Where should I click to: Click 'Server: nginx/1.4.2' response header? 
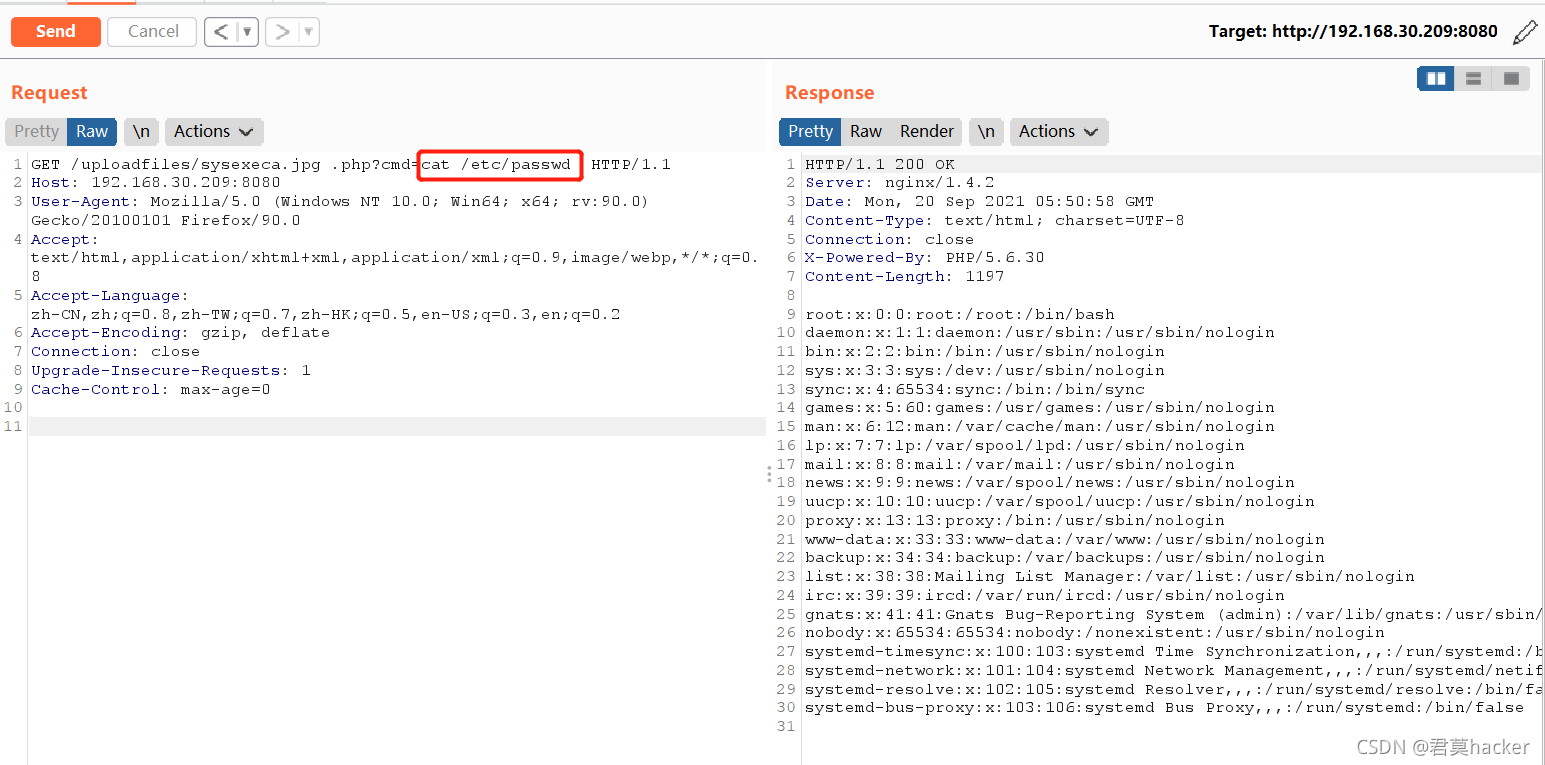pyautogui.click(x=900, y=183)
